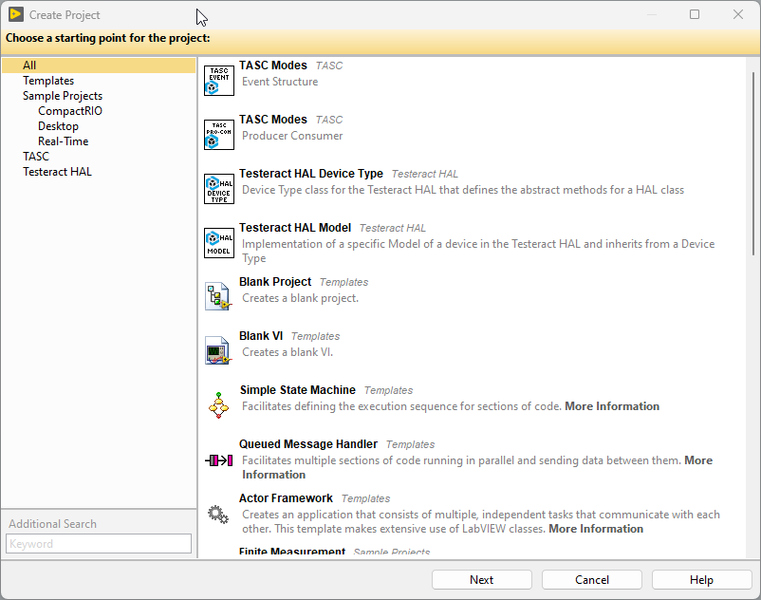Image resolution: width=761 pixels, height=600 pixels.
Task: Pick the Queued Message Handler icon
Action: pyautogui.click(x=219, y=460)
